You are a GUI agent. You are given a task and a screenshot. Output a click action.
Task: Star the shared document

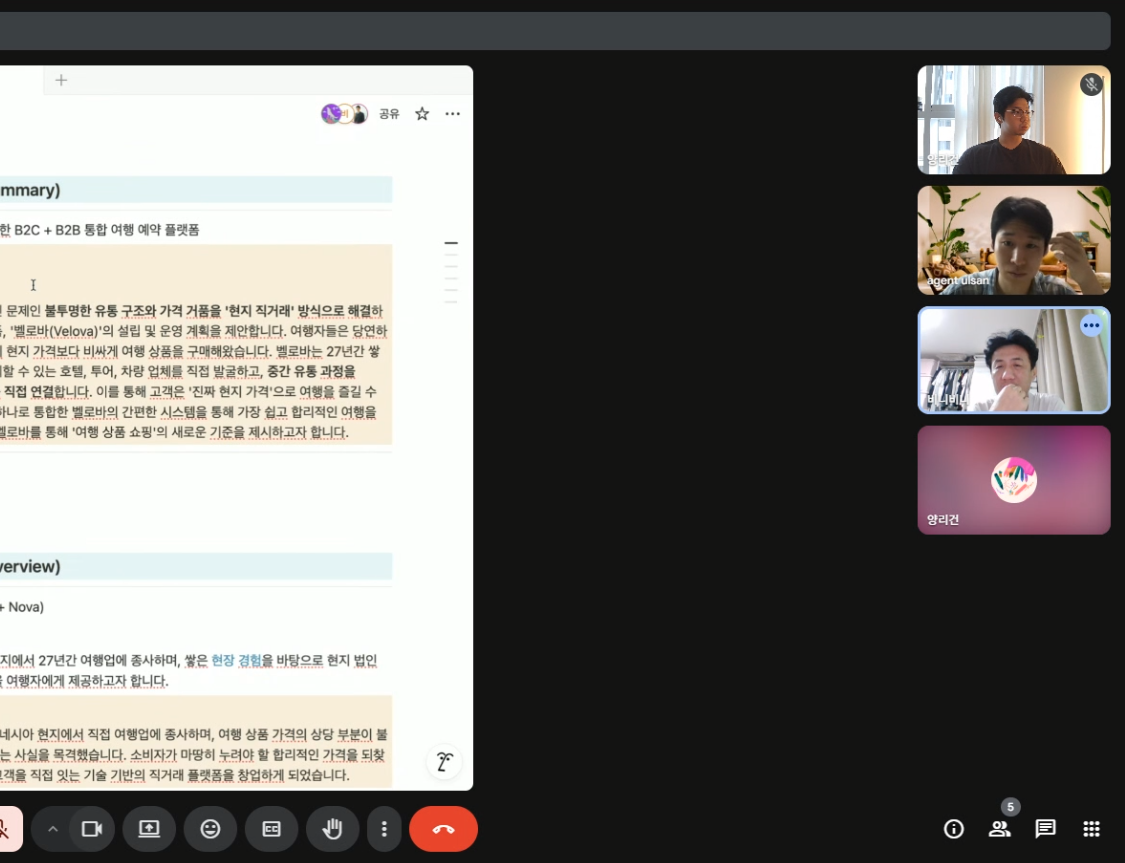tap(421, 114)
